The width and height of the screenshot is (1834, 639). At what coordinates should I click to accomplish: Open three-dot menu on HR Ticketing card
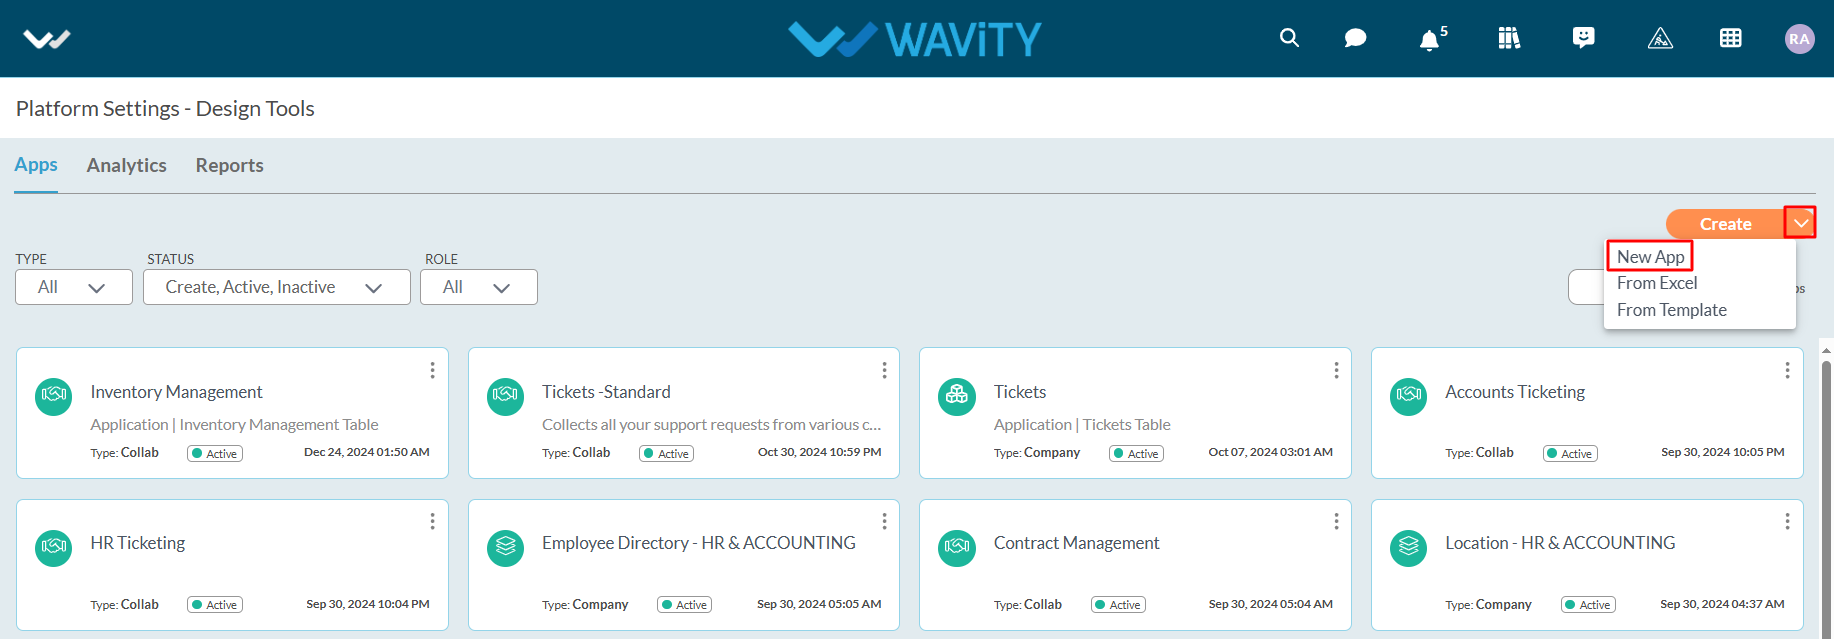432,521
